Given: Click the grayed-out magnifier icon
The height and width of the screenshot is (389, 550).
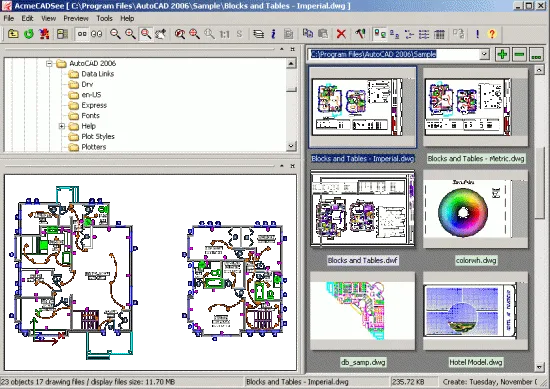Looking at the screenshot, I should 209,34.
